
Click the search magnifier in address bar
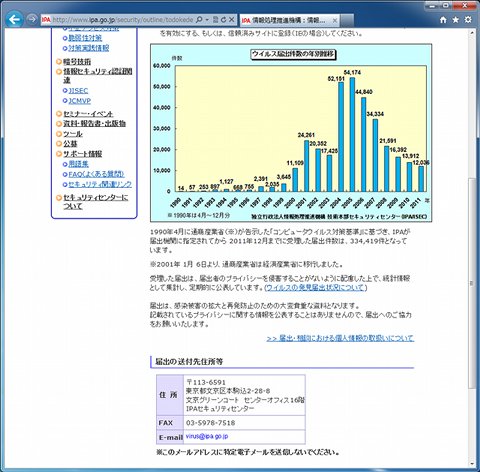[x=199, y=20]
